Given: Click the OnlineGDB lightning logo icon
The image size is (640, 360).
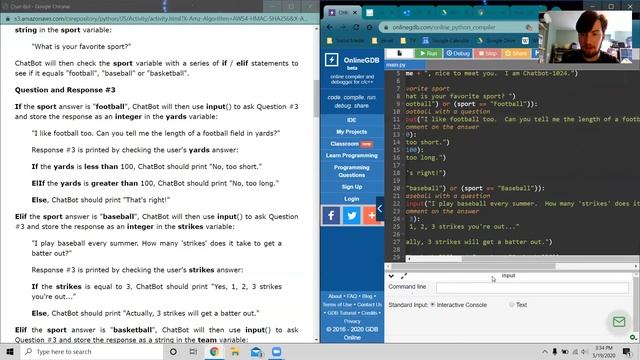Looking at the screenshot, I should [331, 60].
